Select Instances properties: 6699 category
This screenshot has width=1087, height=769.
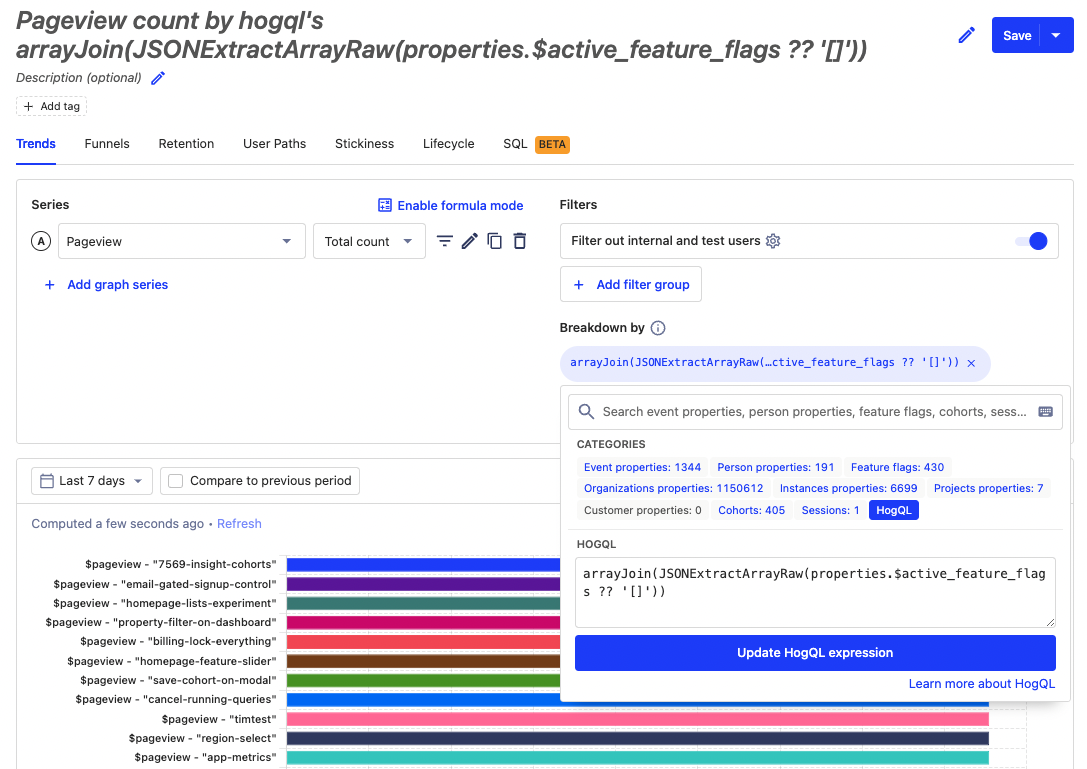tap(848, 488)
